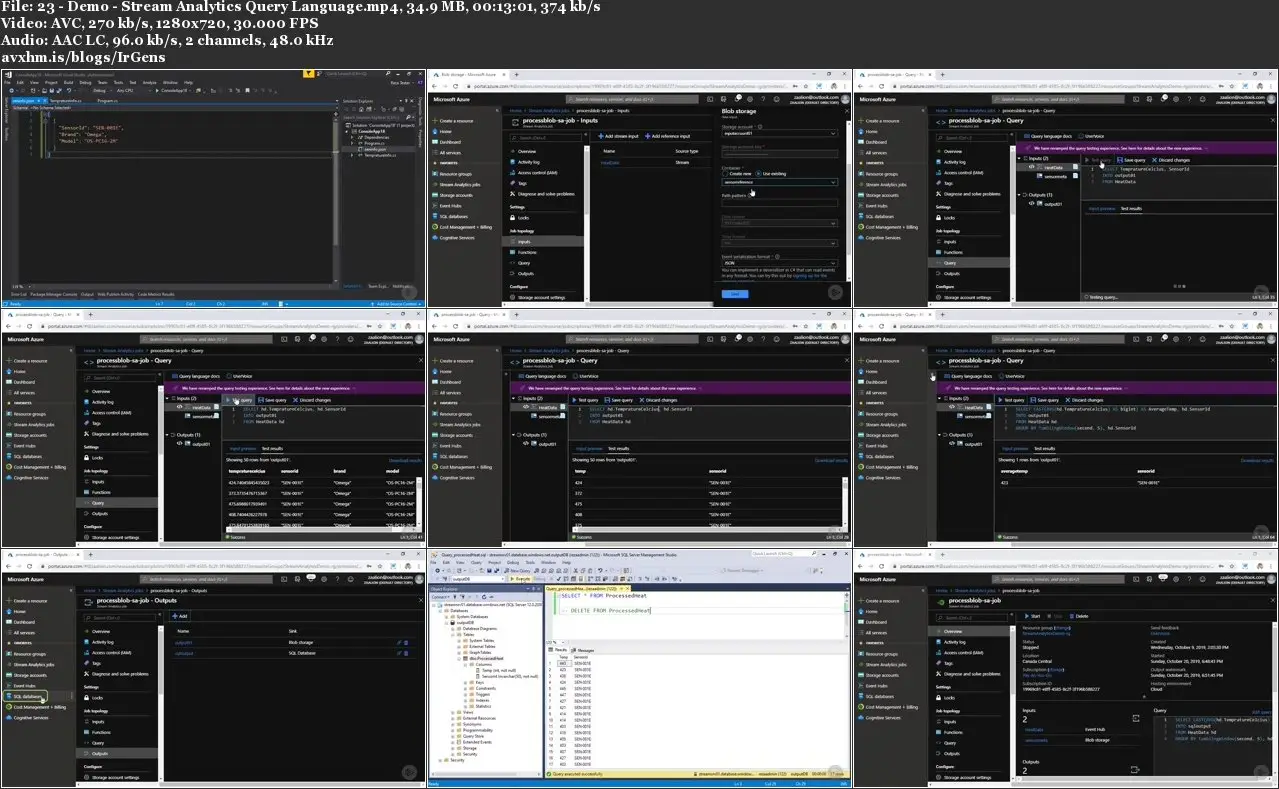1279x789 pixels.
Task: Reload the browser page in brand/model results window
Action: (29, 326)
